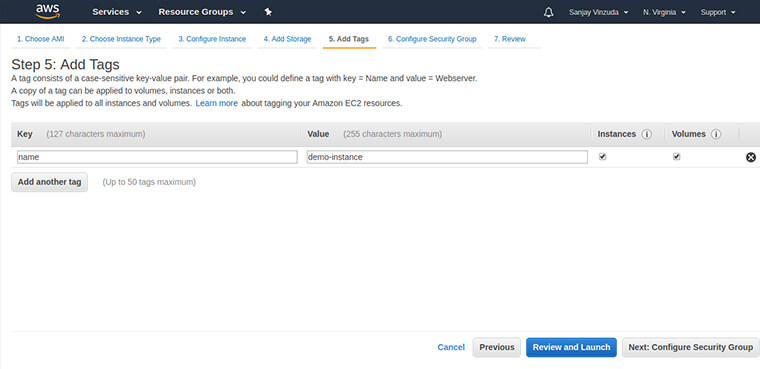Go to step 6. Configure Security Group
The height and width of the screenshot is (369, 760).
[432, 39]
